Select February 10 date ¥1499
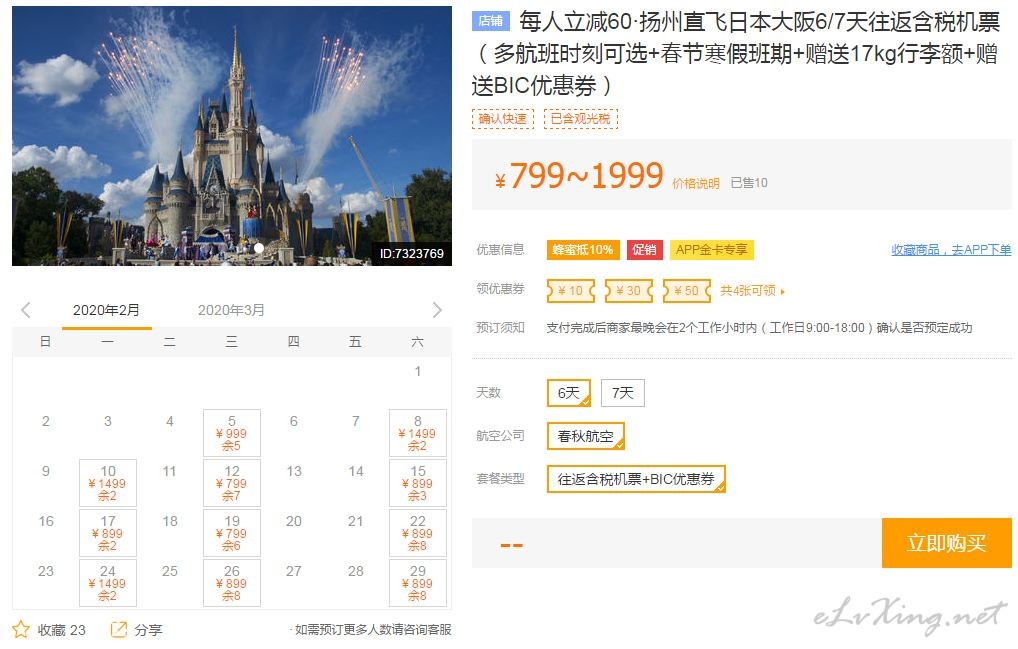This screenshot has height=649, width=1018. (x=108, y=483)
